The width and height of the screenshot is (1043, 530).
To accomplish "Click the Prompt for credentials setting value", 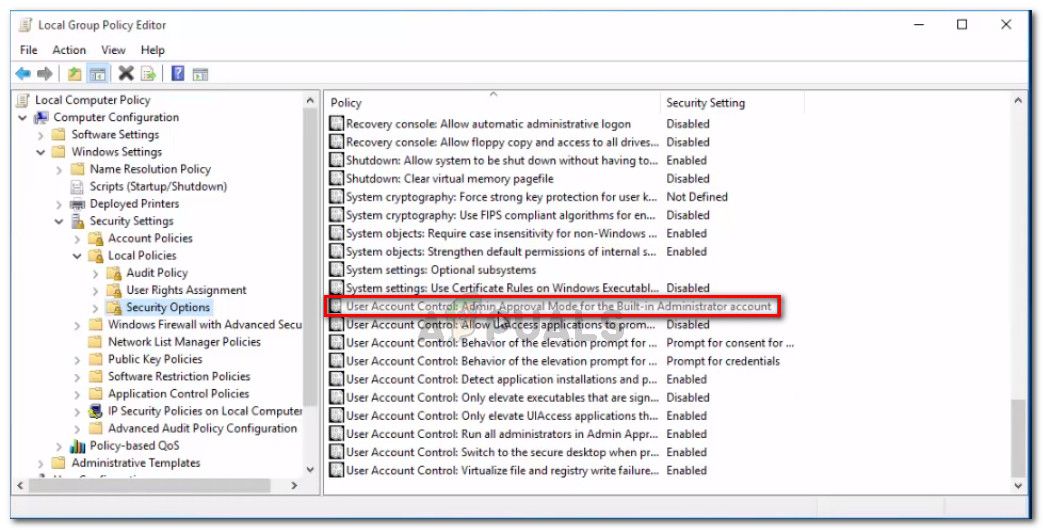I will 723,361.
